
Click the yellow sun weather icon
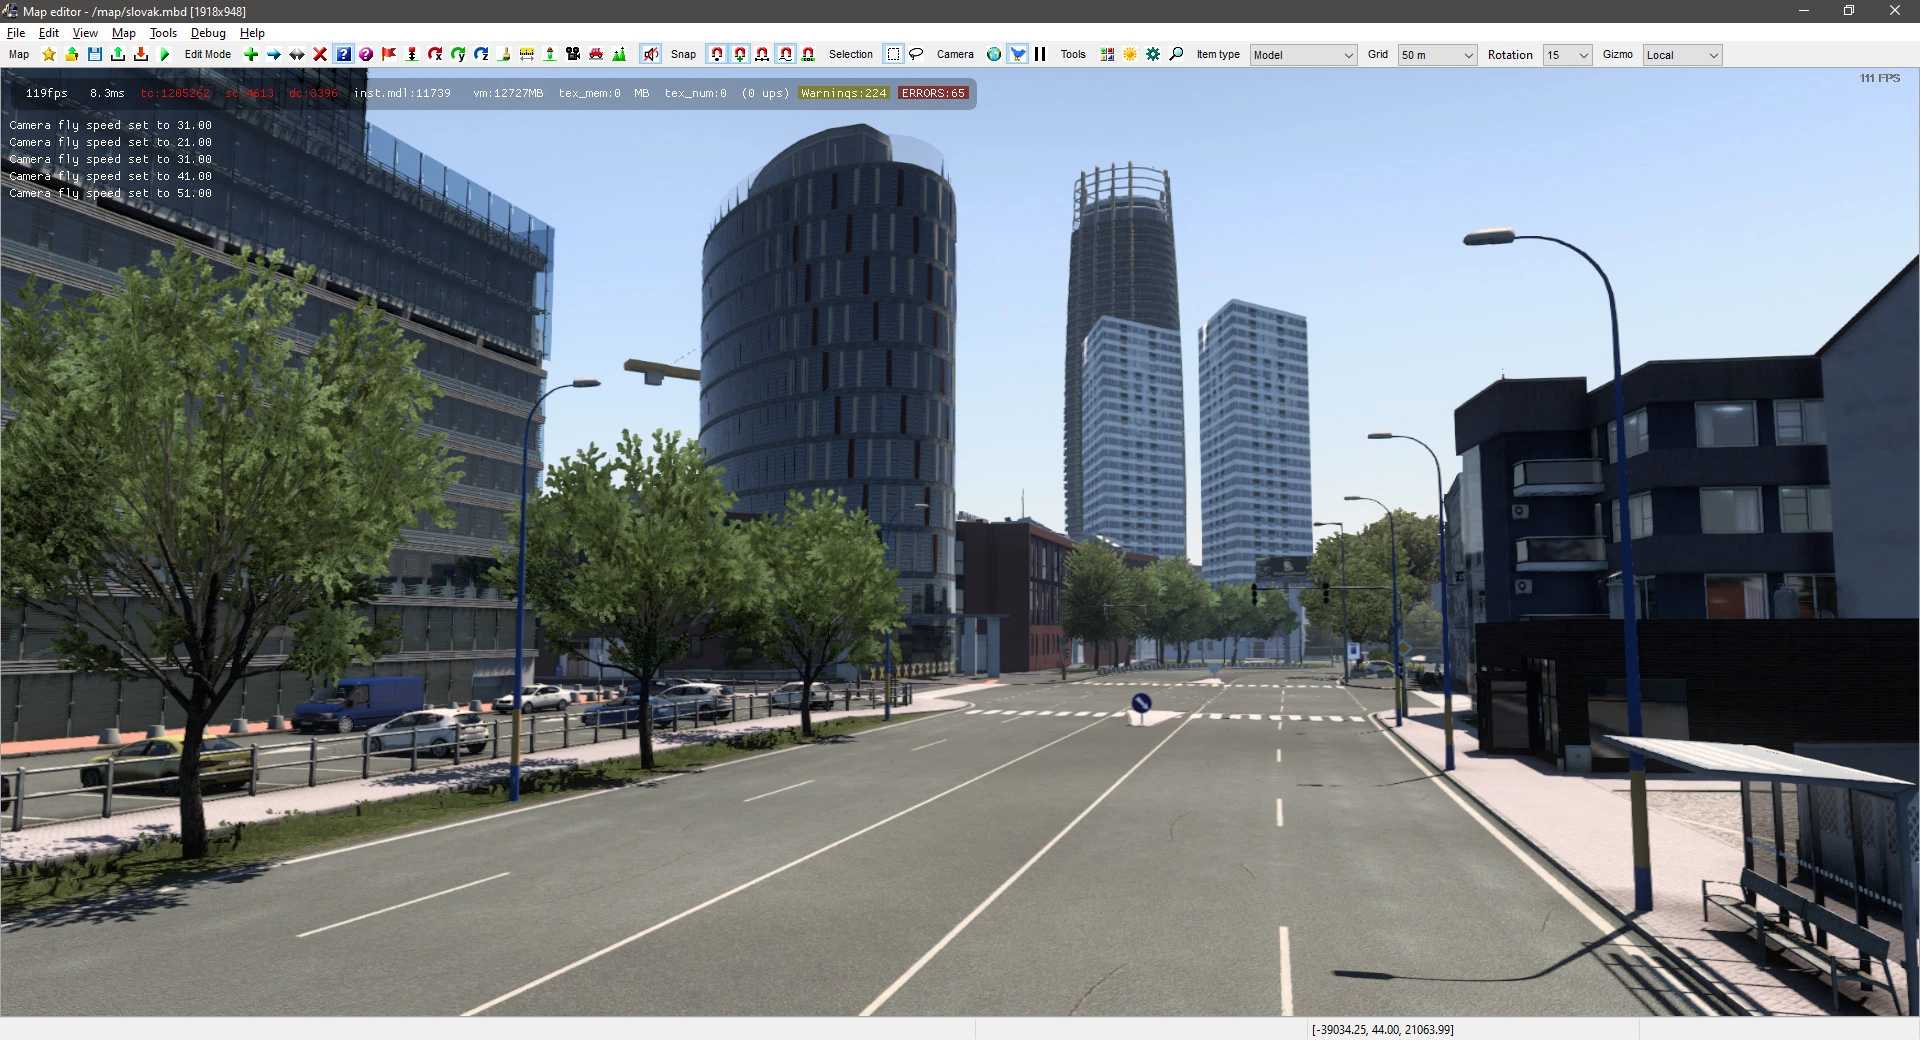(x=1130, y=55)
